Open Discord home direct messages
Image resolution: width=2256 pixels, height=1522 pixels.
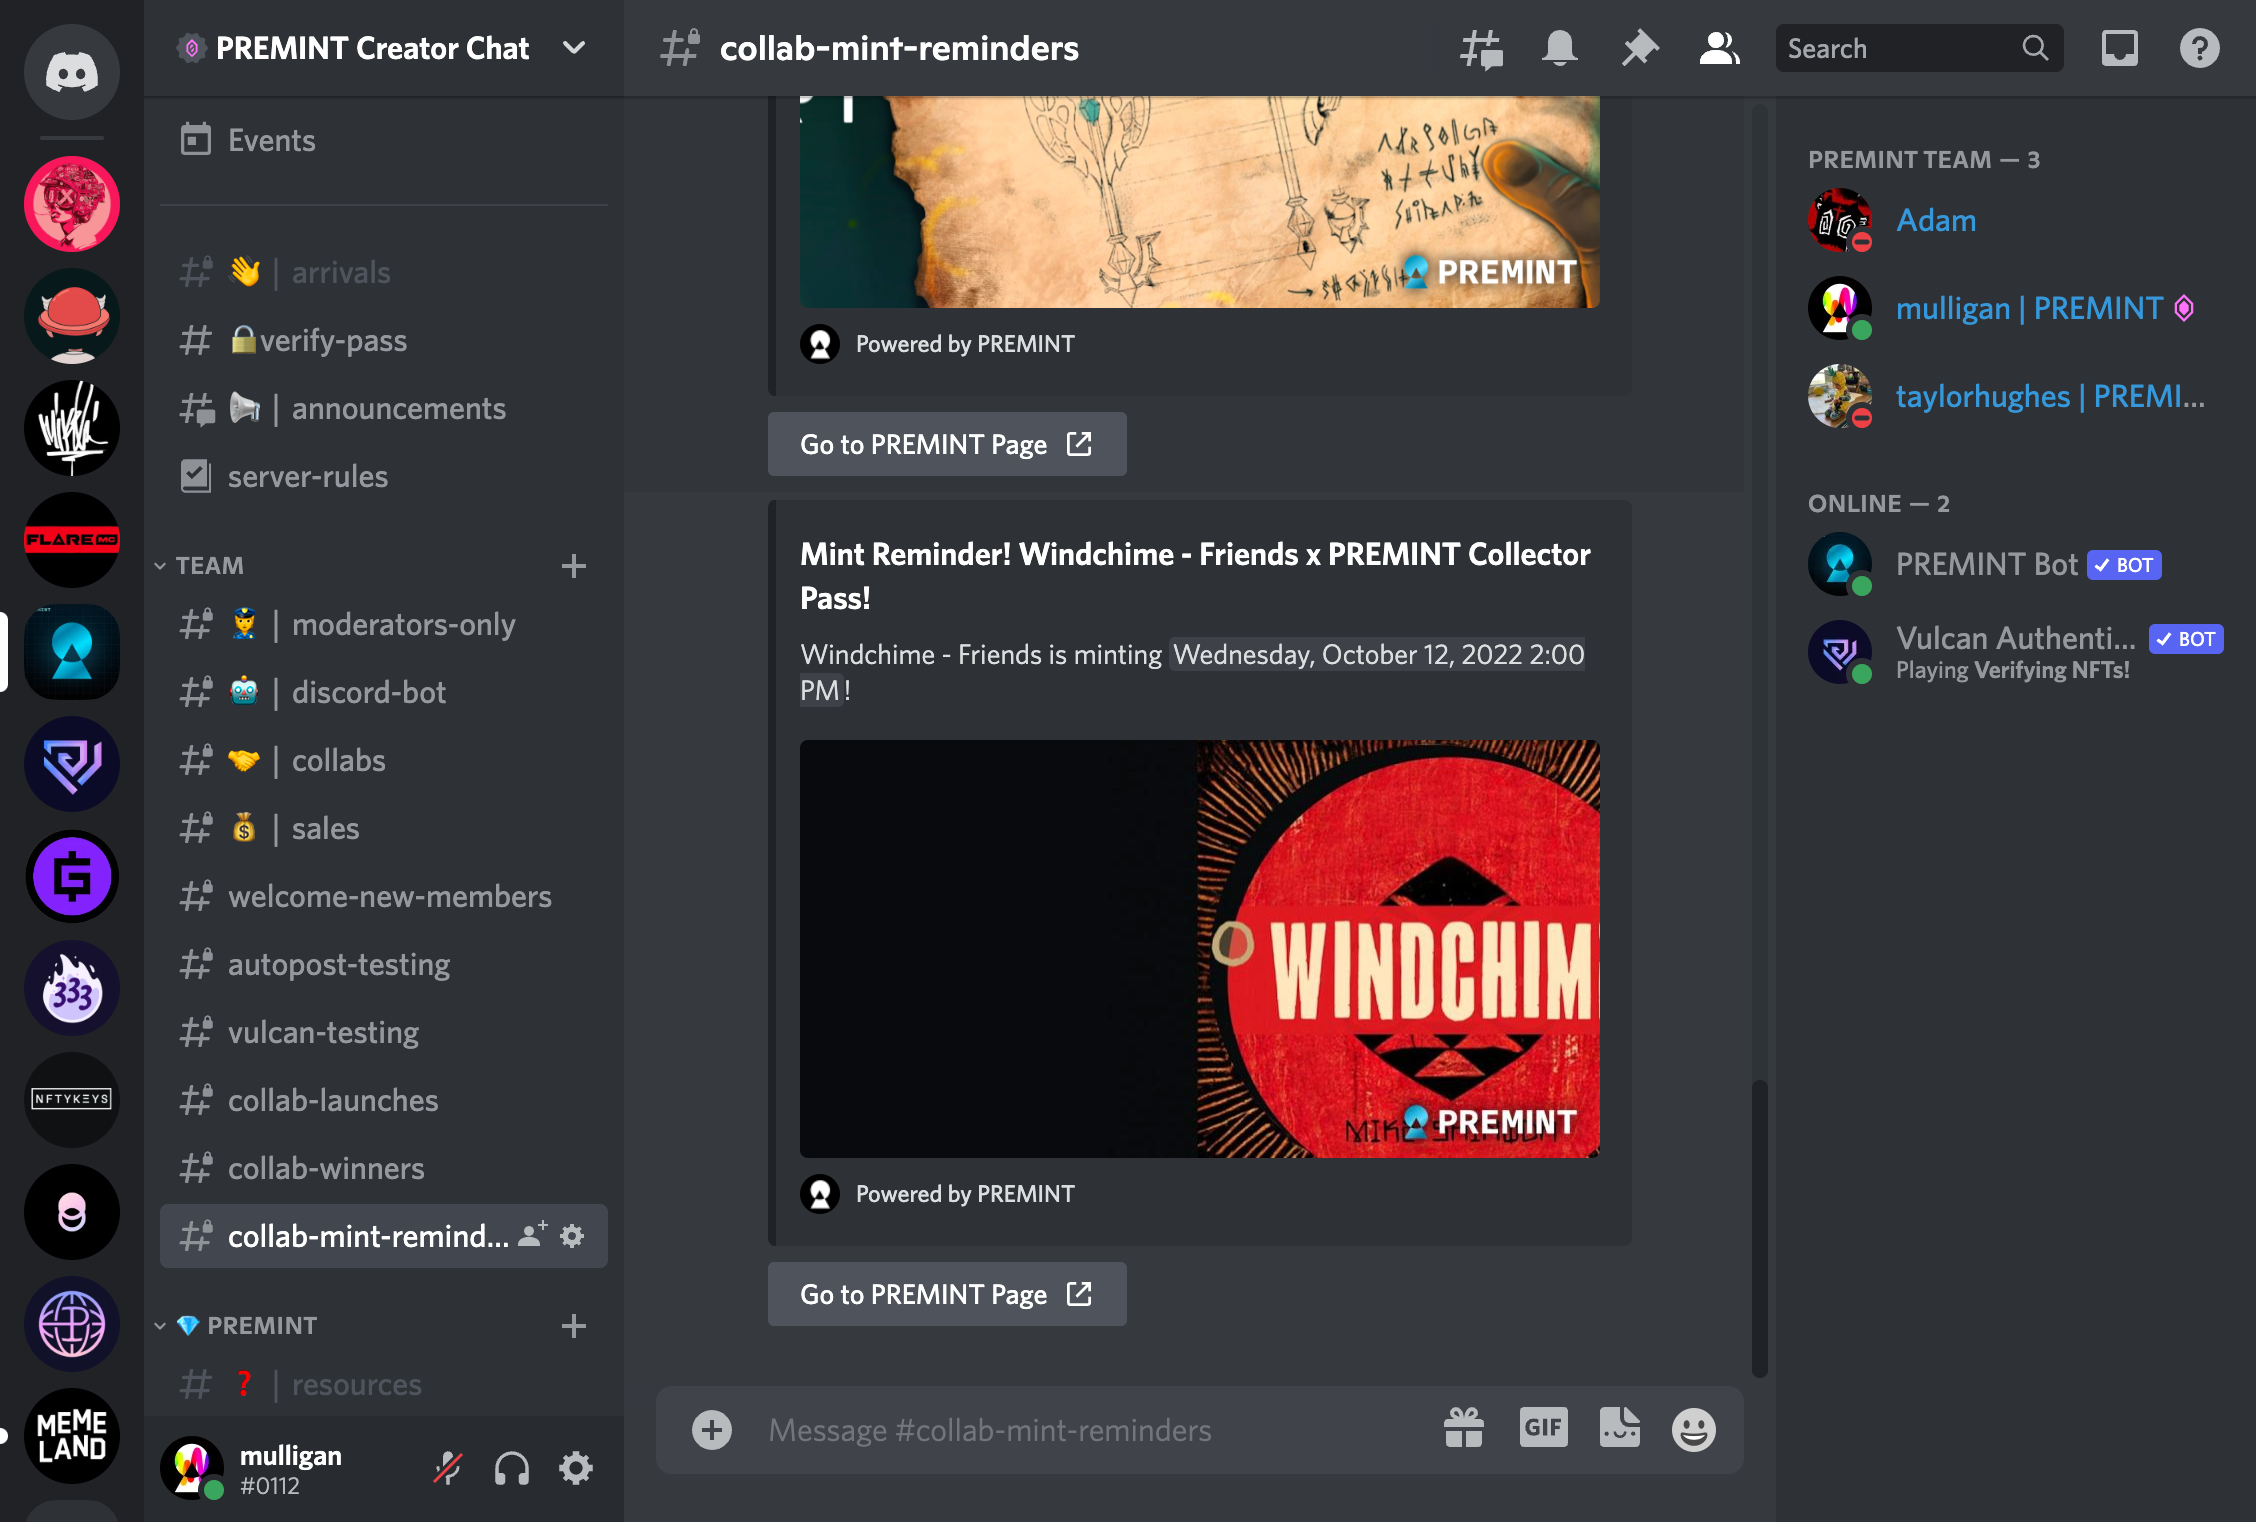coord(72,72)
